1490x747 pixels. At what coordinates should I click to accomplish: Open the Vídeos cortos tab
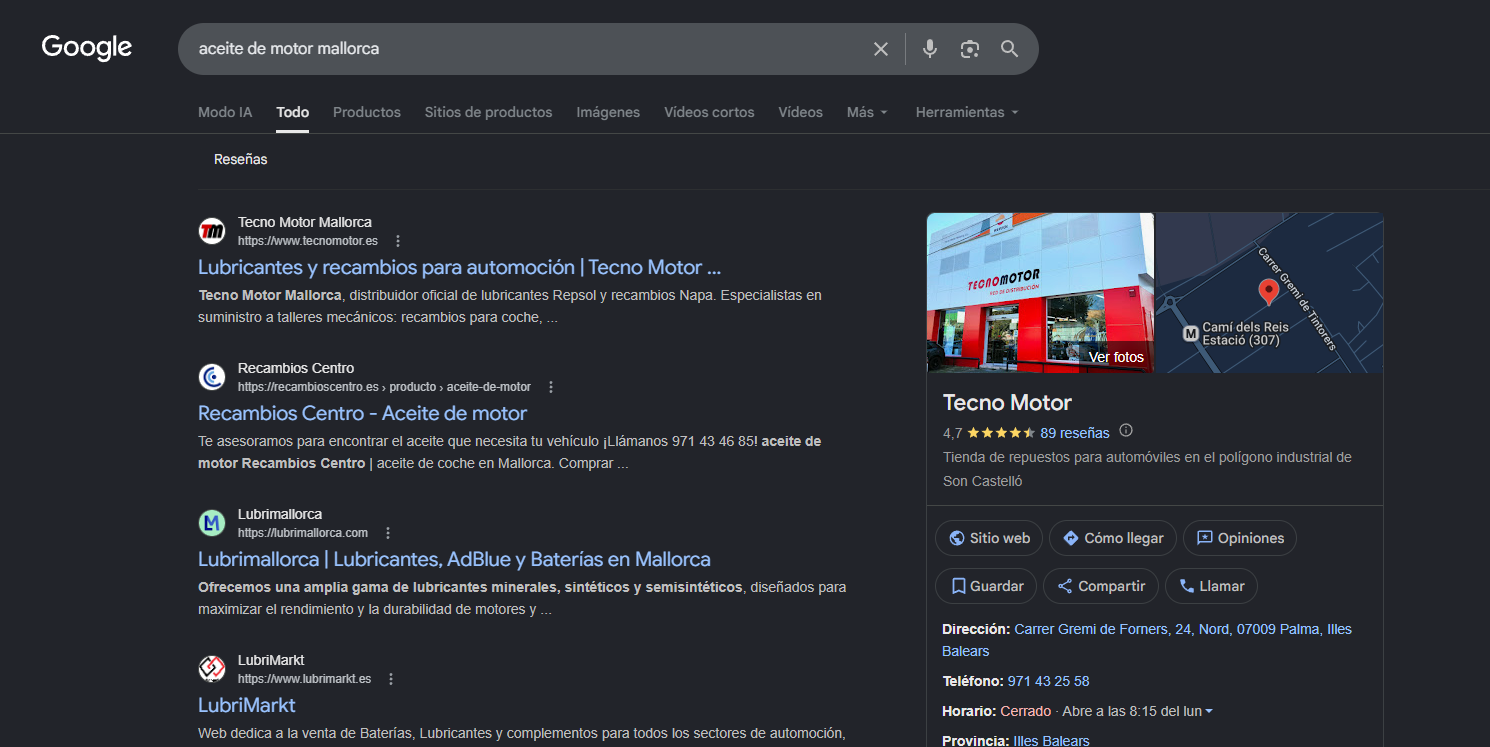click(709, 112)
